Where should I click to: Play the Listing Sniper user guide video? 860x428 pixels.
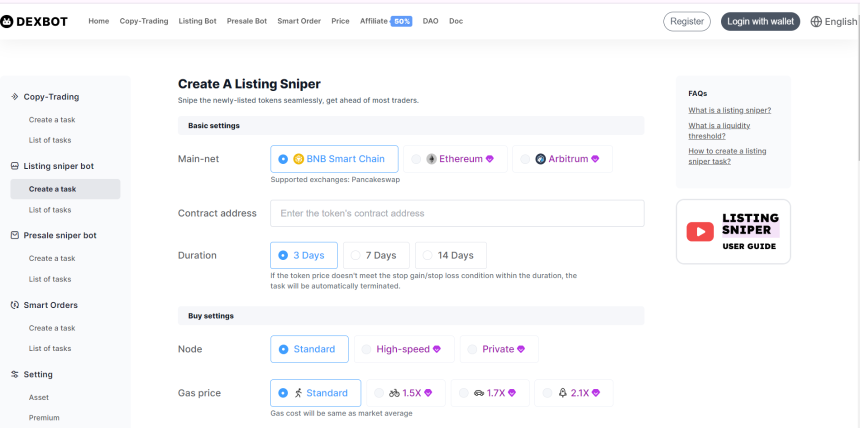[700, 232]
